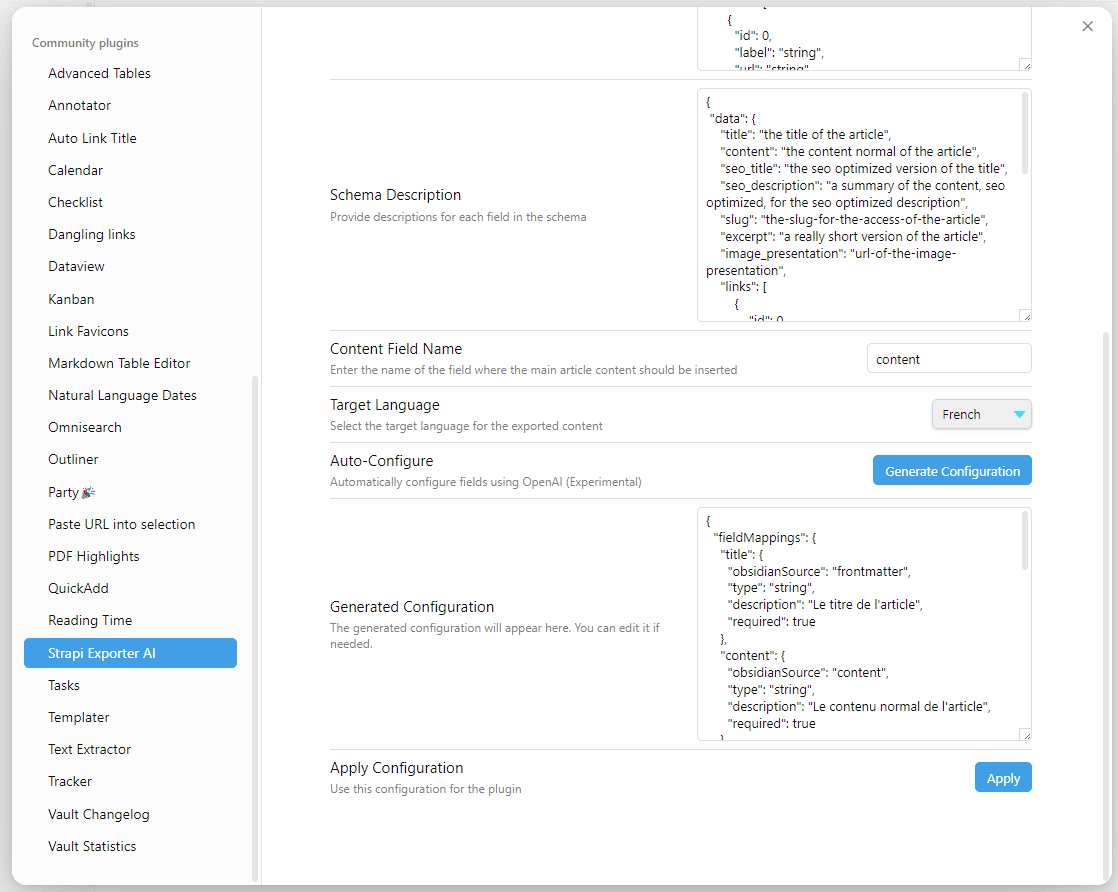Open Vault Statistics plugin settings
Viewport: 1118px width, 892px height.
coord(92,846)
